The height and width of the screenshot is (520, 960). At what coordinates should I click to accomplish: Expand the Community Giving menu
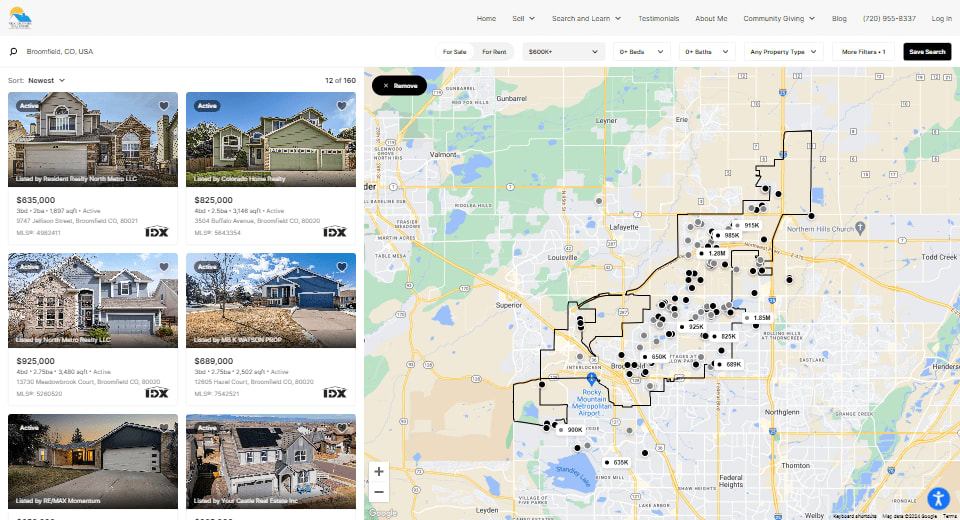tap(779, 18)
